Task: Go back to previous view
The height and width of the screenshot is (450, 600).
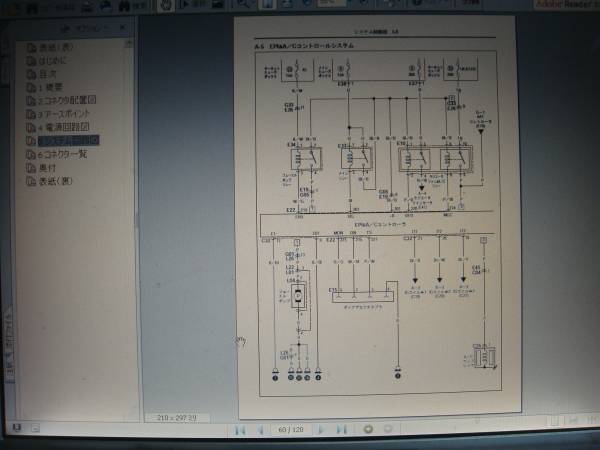Action: pos(368,429)
